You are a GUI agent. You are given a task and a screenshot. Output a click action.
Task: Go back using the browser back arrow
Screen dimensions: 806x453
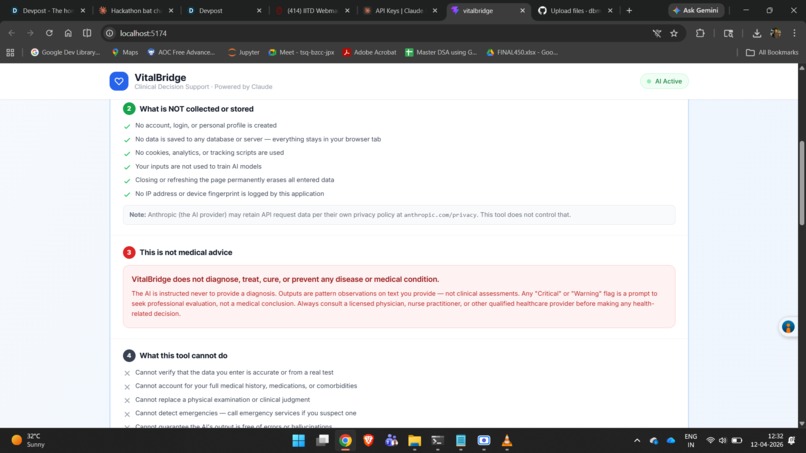tap(11, 33)
